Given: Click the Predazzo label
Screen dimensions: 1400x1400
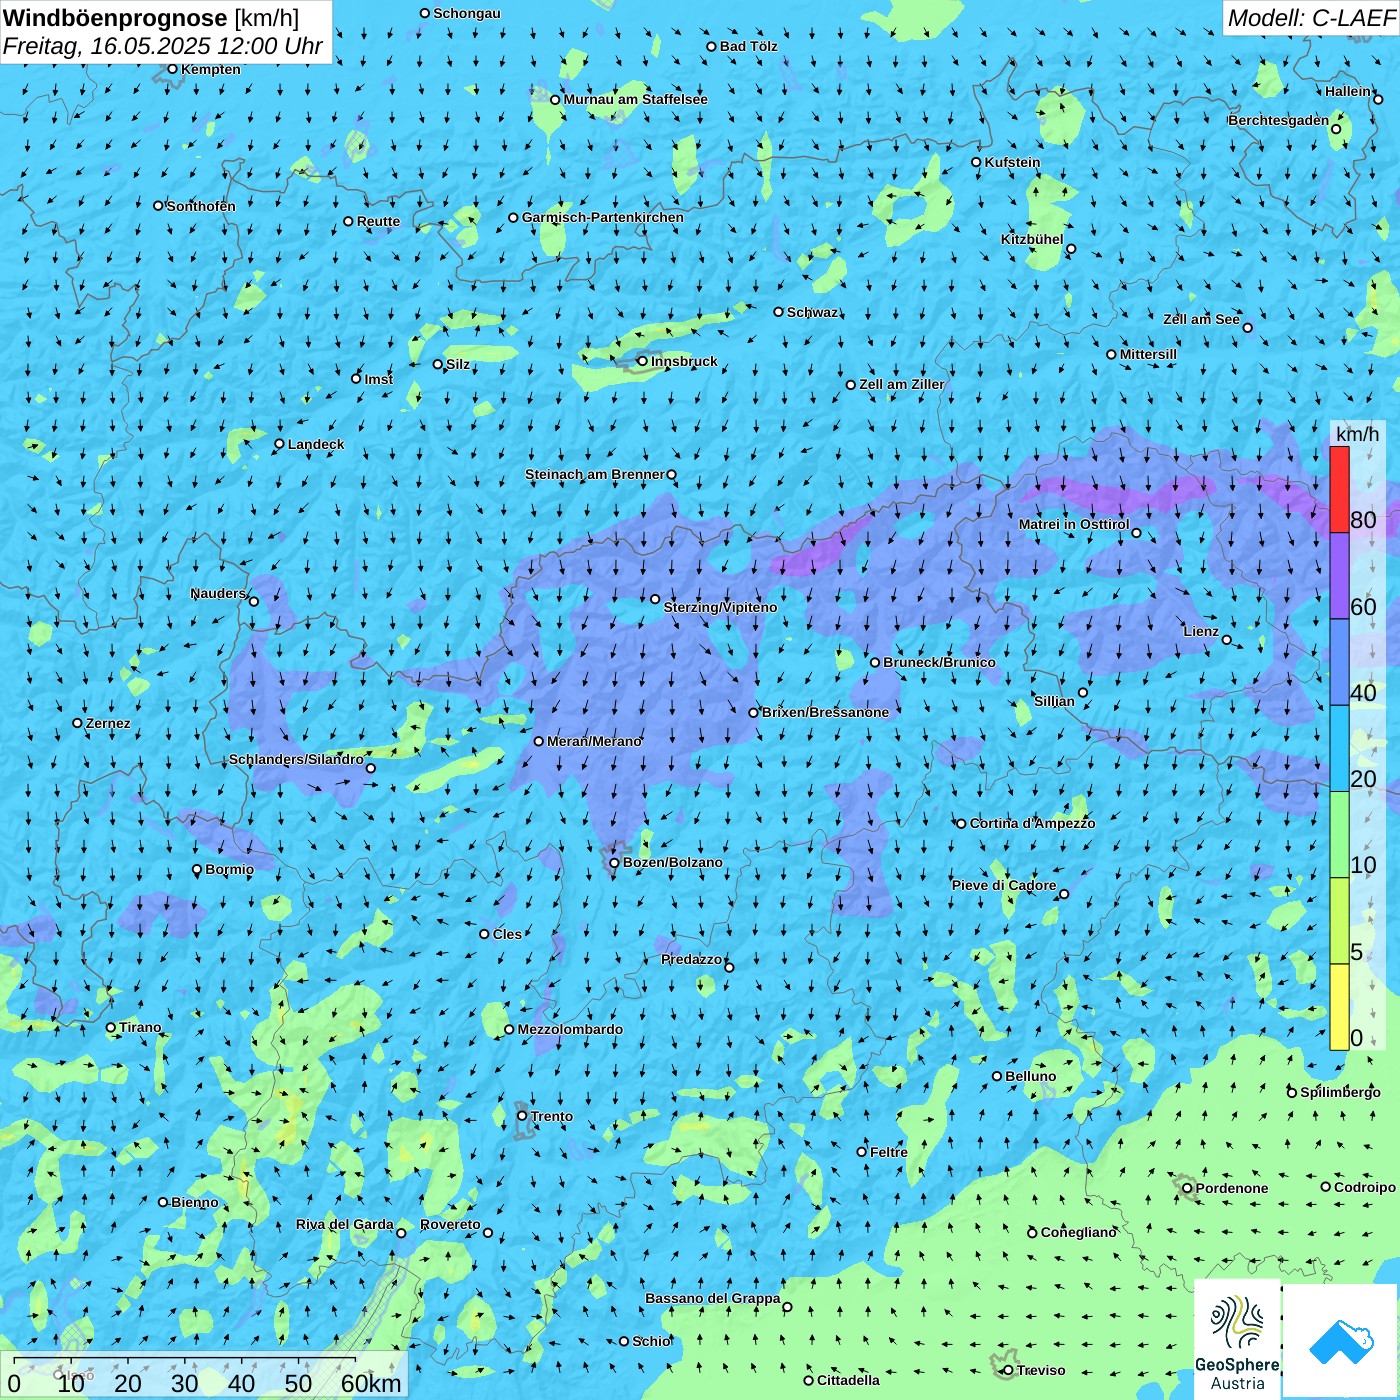Looking at the screenshot, I should click(x=692, y=959).
